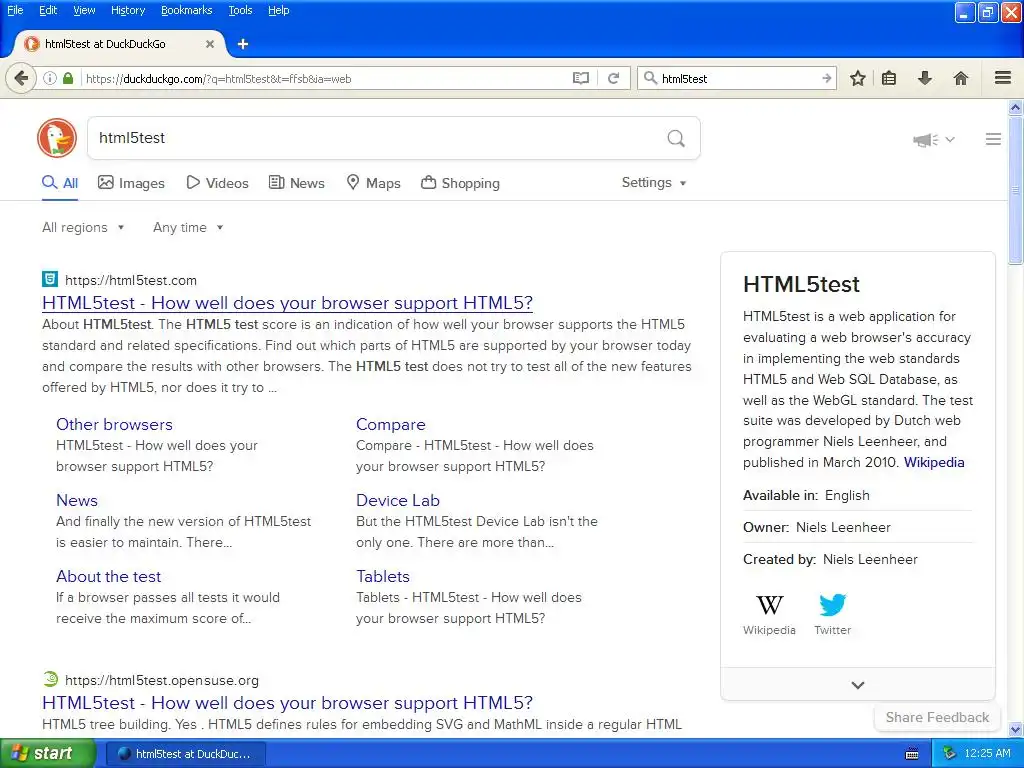
Task: Click the openSUSE result favicon
Action: click(50, 679)
